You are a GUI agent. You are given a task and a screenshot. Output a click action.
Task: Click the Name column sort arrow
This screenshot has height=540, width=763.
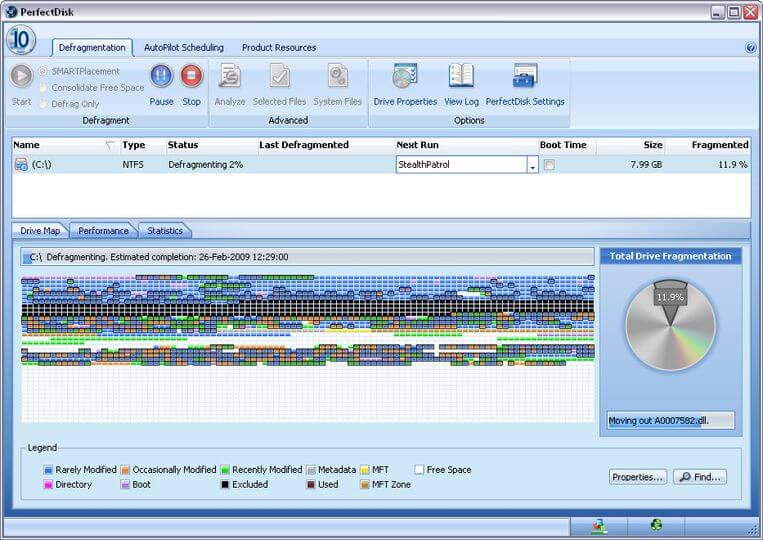(x=110, y=146)
